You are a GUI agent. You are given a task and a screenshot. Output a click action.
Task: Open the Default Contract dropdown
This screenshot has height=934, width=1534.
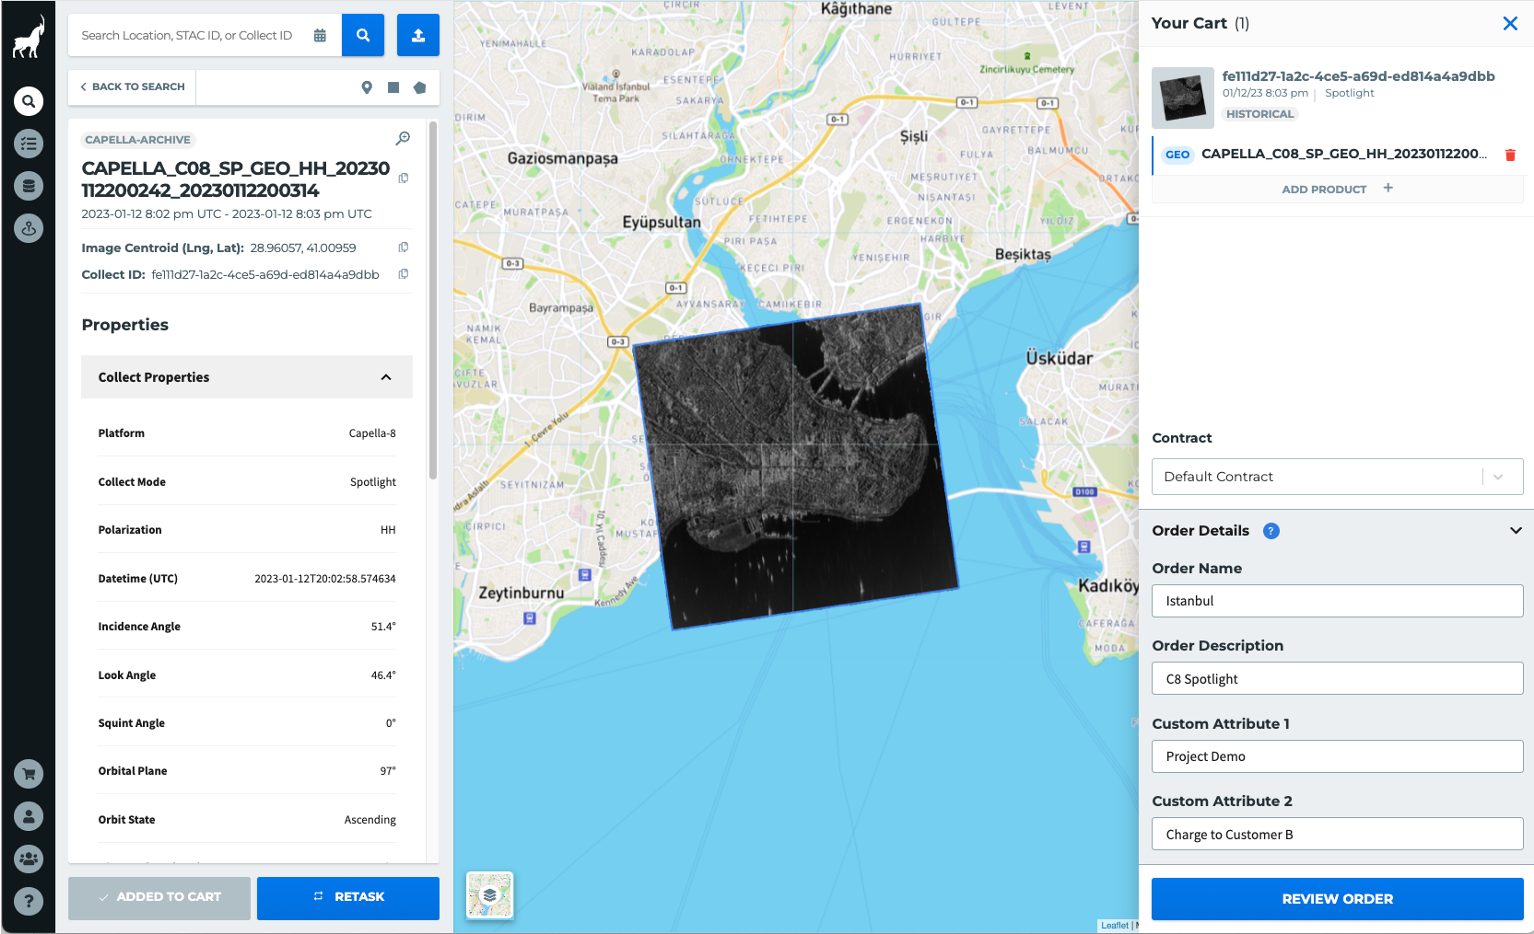[x=1337, y=477]
